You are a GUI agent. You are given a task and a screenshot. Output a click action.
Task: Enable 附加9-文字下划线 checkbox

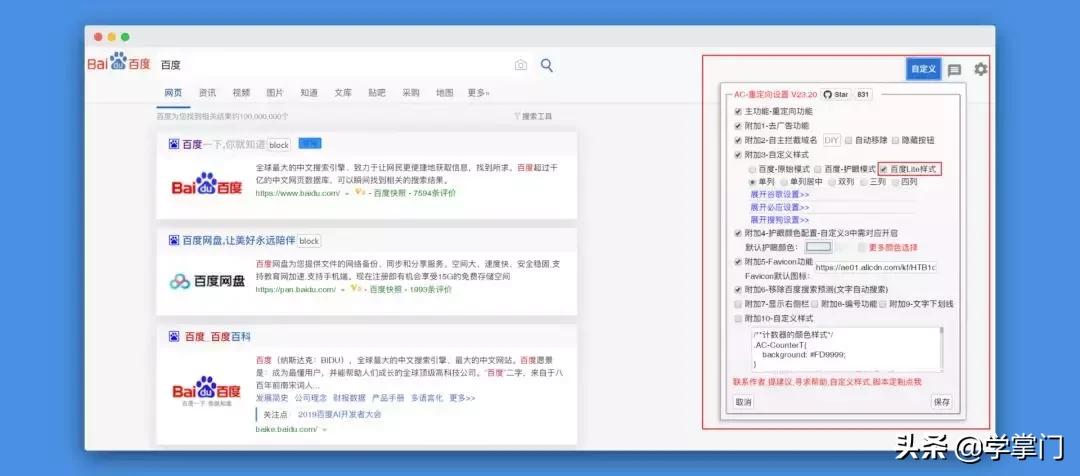pos(882,304)
